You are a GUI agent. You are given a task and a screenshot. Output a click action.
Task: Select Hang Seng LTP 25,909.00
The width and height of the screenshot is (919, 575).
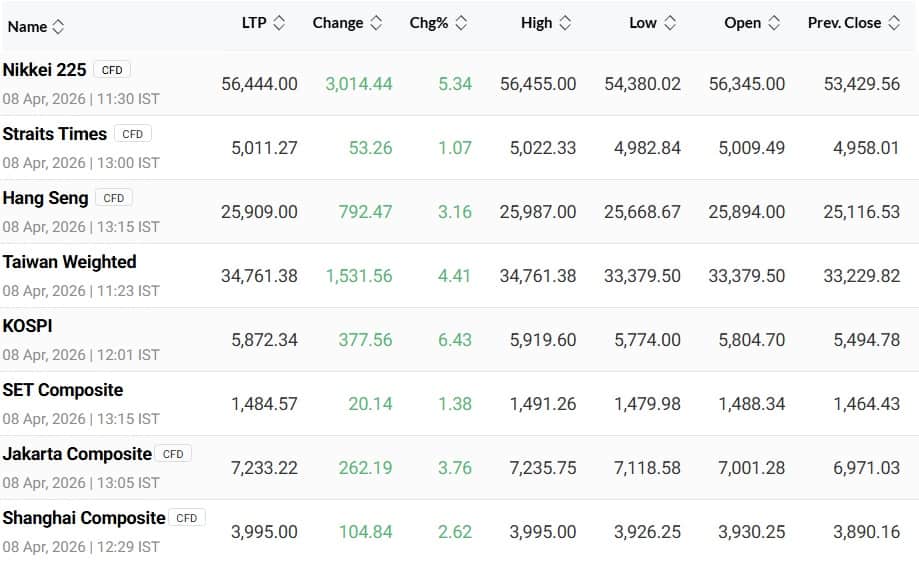coord(259,212)
